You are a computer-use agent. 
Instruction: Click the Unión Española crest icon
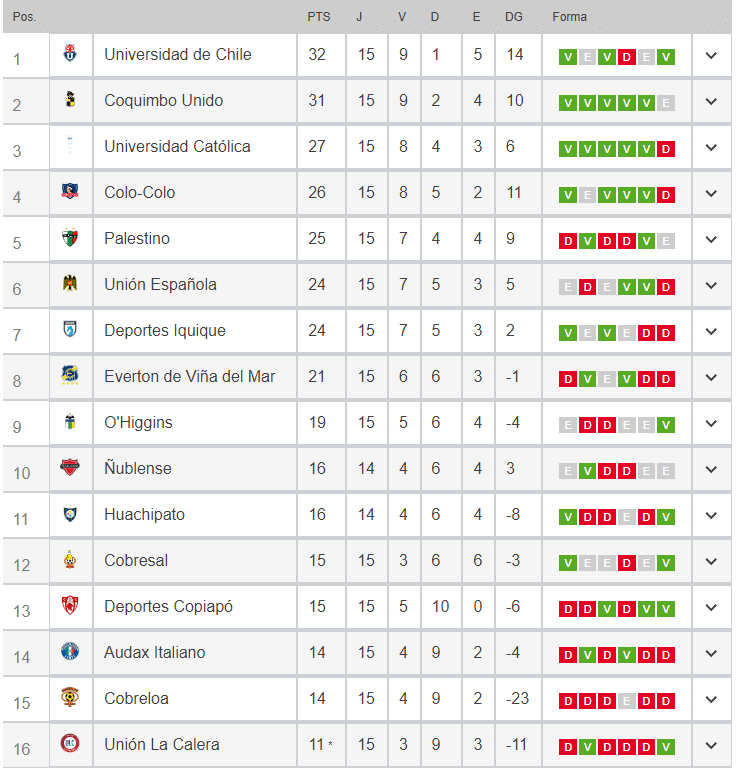coord(70,285)
